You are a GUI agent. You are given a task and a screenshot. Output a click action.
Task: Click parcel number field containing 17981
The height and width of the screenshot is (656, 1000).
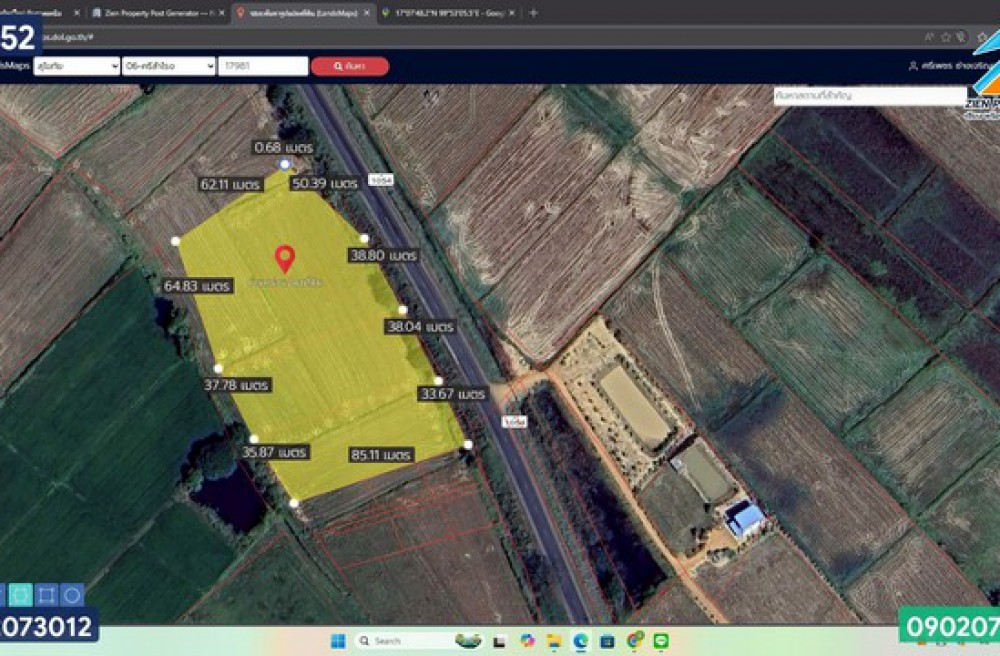point(262,66)
